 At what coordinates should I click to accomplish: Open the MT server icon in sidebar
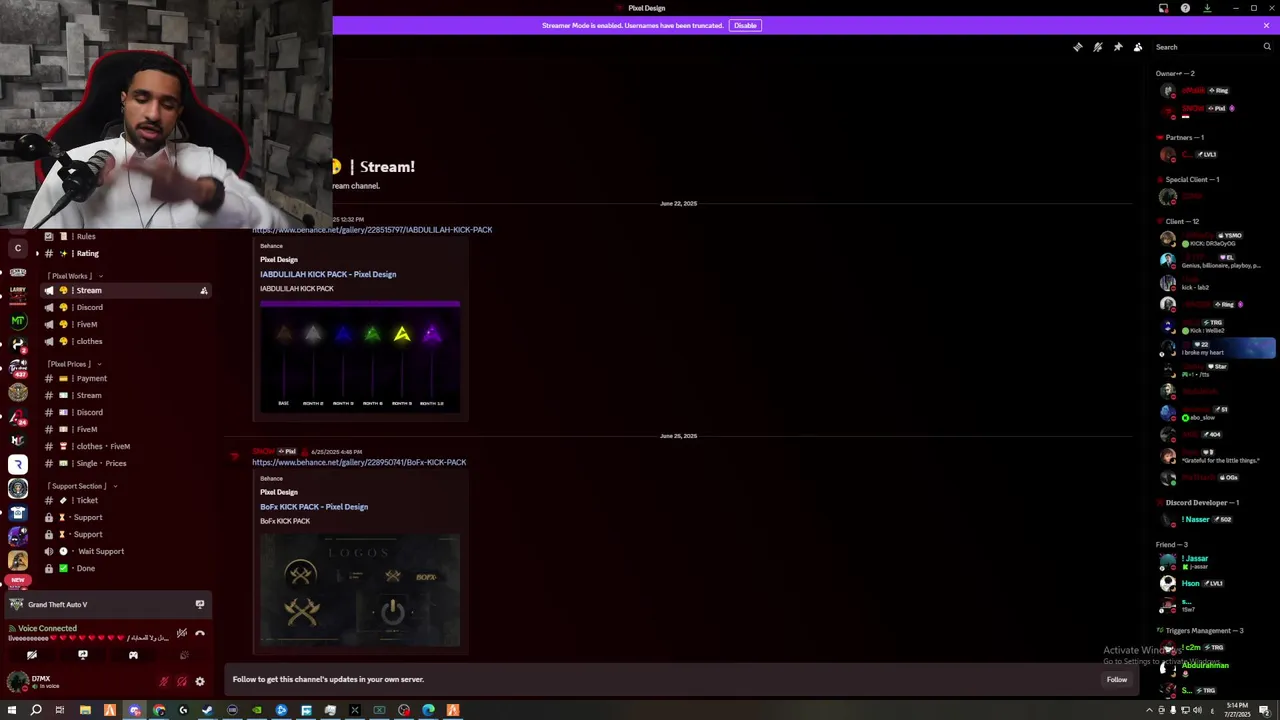18,321
